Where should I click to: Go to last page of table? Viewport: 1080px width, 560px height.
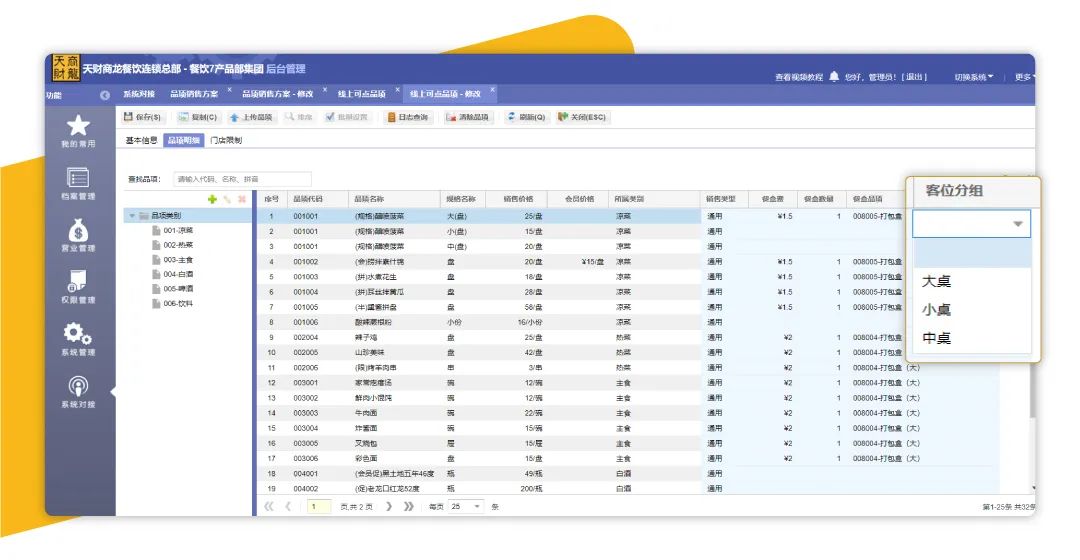(408, 506)
